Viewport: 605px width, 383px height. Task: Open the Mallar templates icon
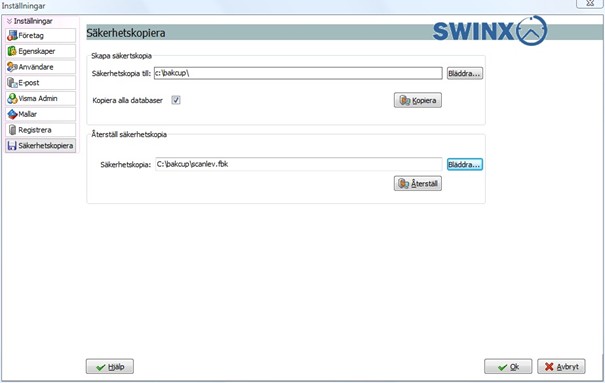tap(12, 114)
